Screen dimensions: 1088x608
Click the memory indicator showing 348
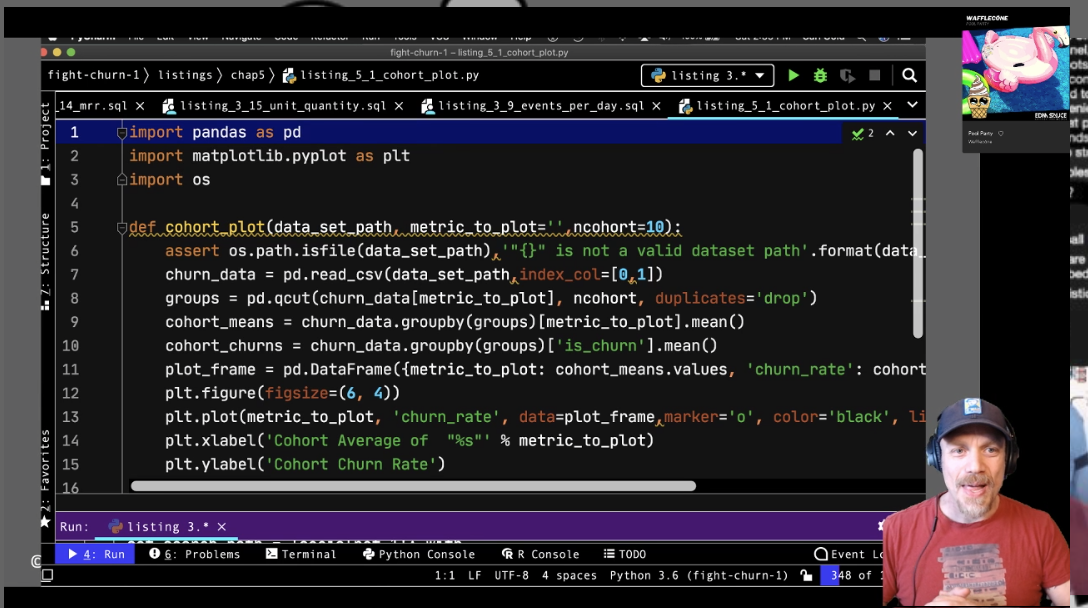pyautogui.click(x=852, y=575)
